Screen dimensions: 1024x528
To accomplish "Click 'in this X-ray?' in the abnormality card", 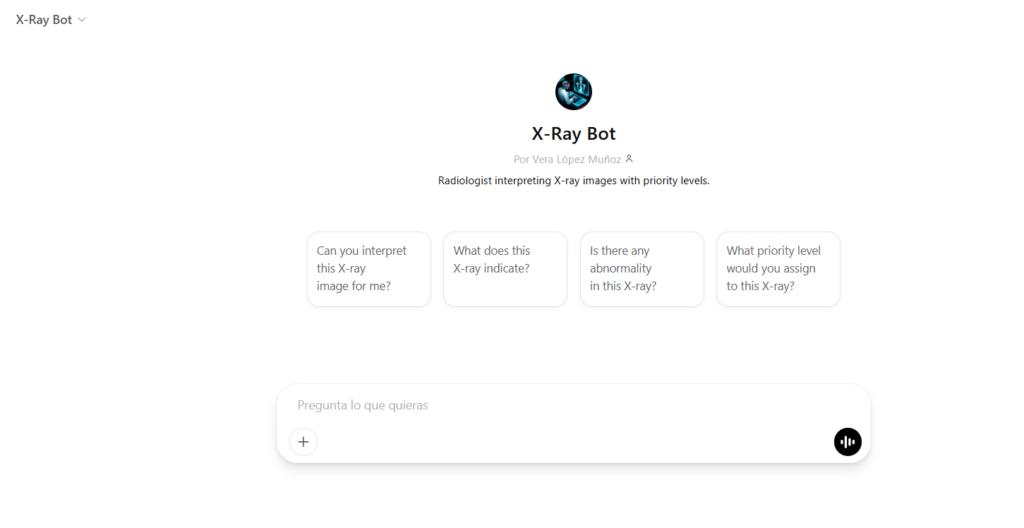I will [623, 286].
